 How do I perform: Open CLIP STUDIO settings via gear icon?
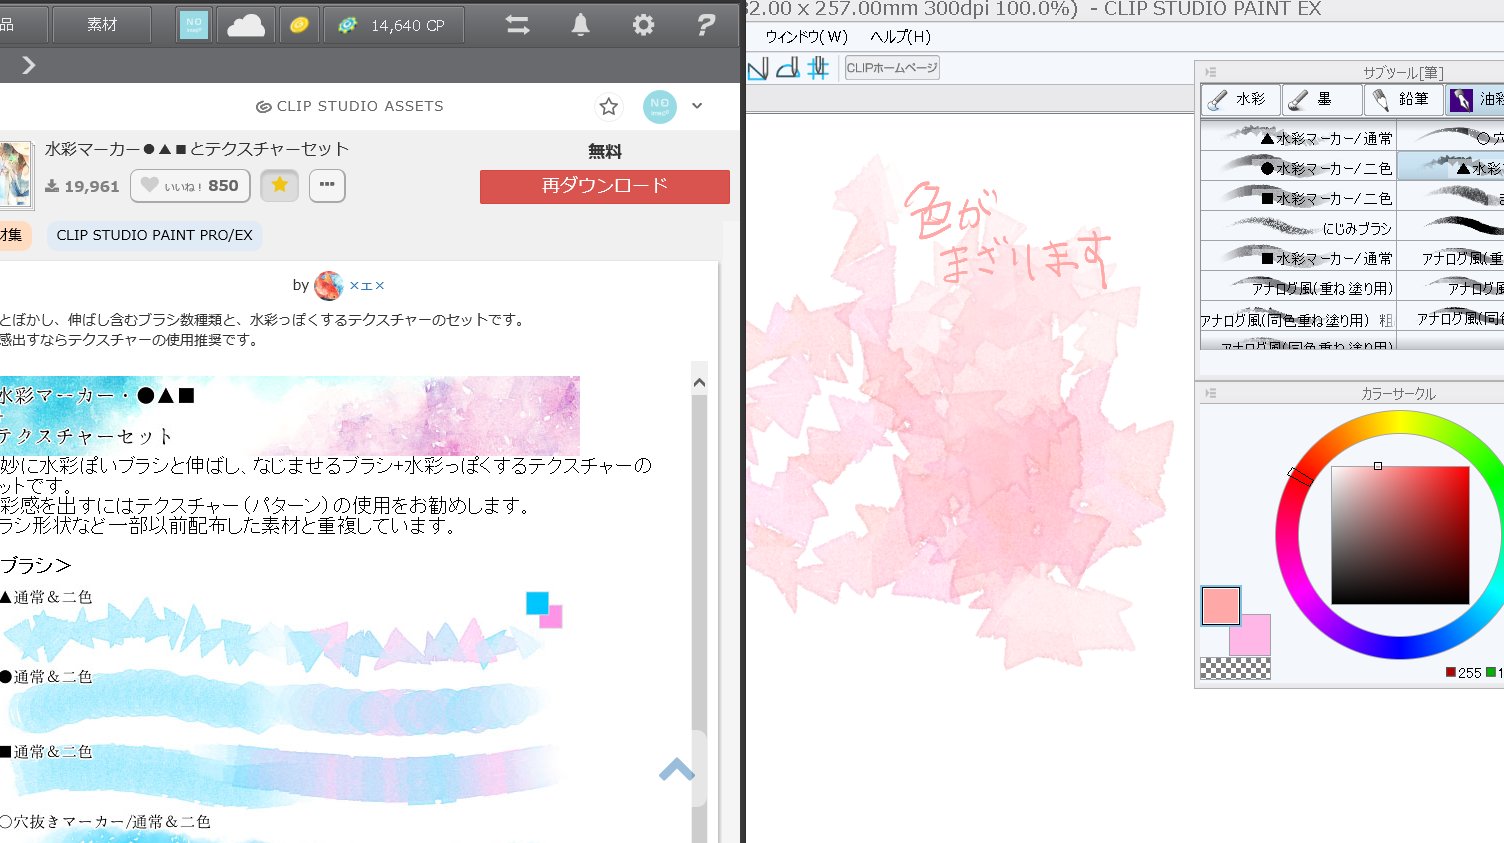pos(643,24)
